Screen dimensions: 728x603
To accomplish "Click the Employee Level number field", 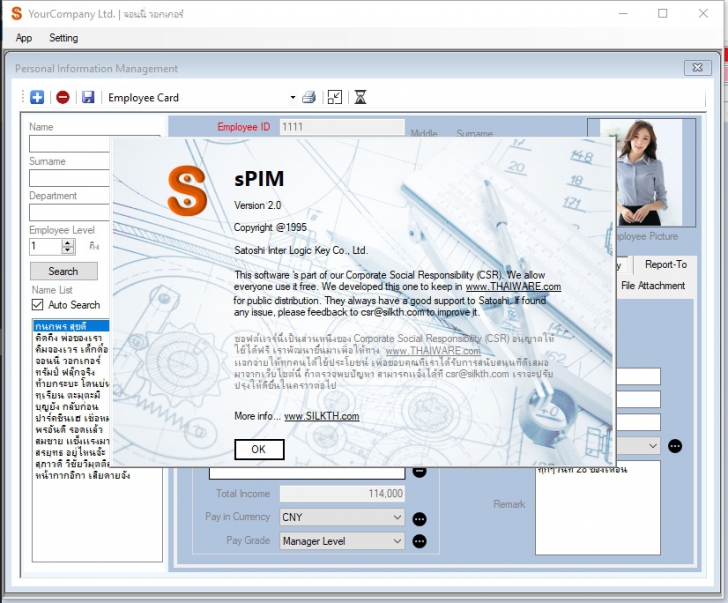I will (x=46, y=246).
